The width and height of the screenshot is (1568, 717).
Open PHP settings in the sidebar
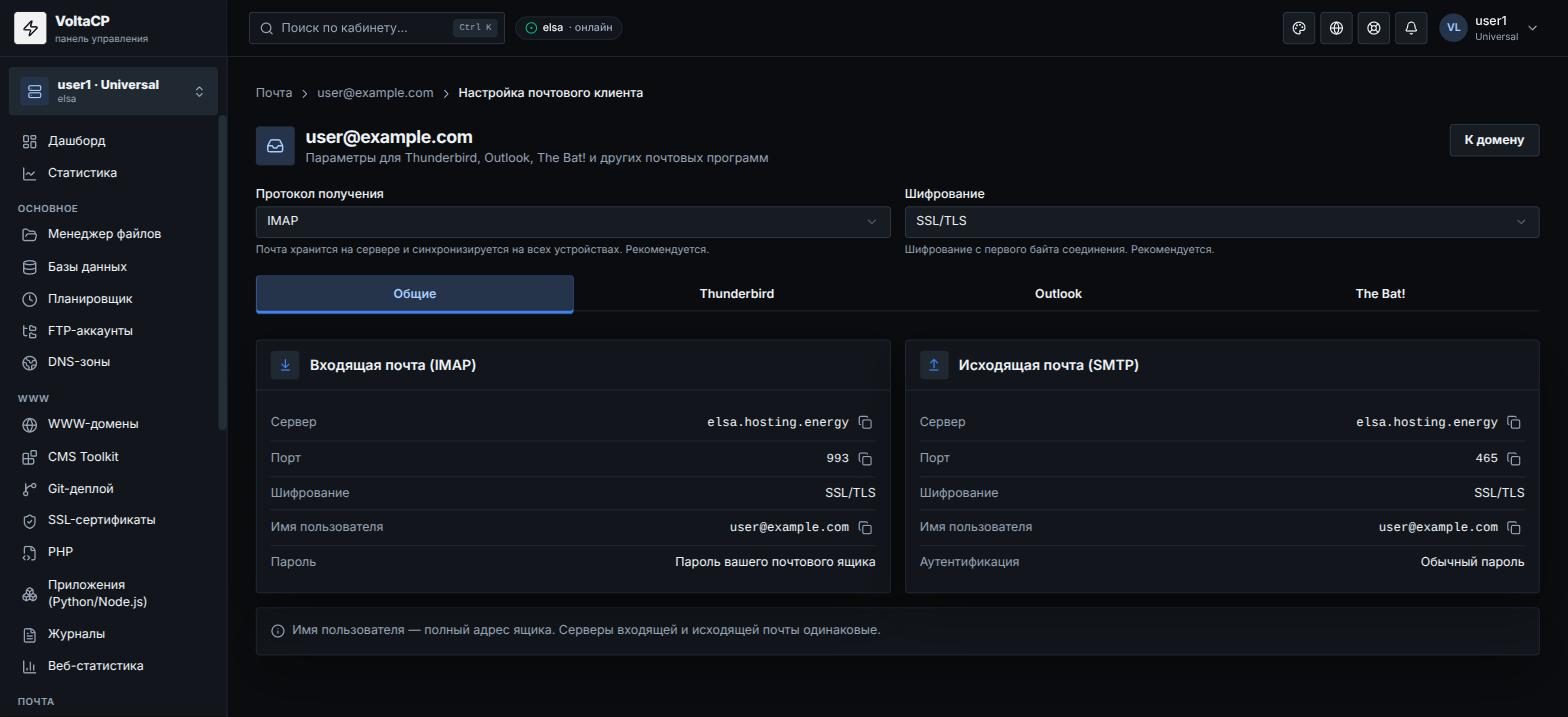113,552
